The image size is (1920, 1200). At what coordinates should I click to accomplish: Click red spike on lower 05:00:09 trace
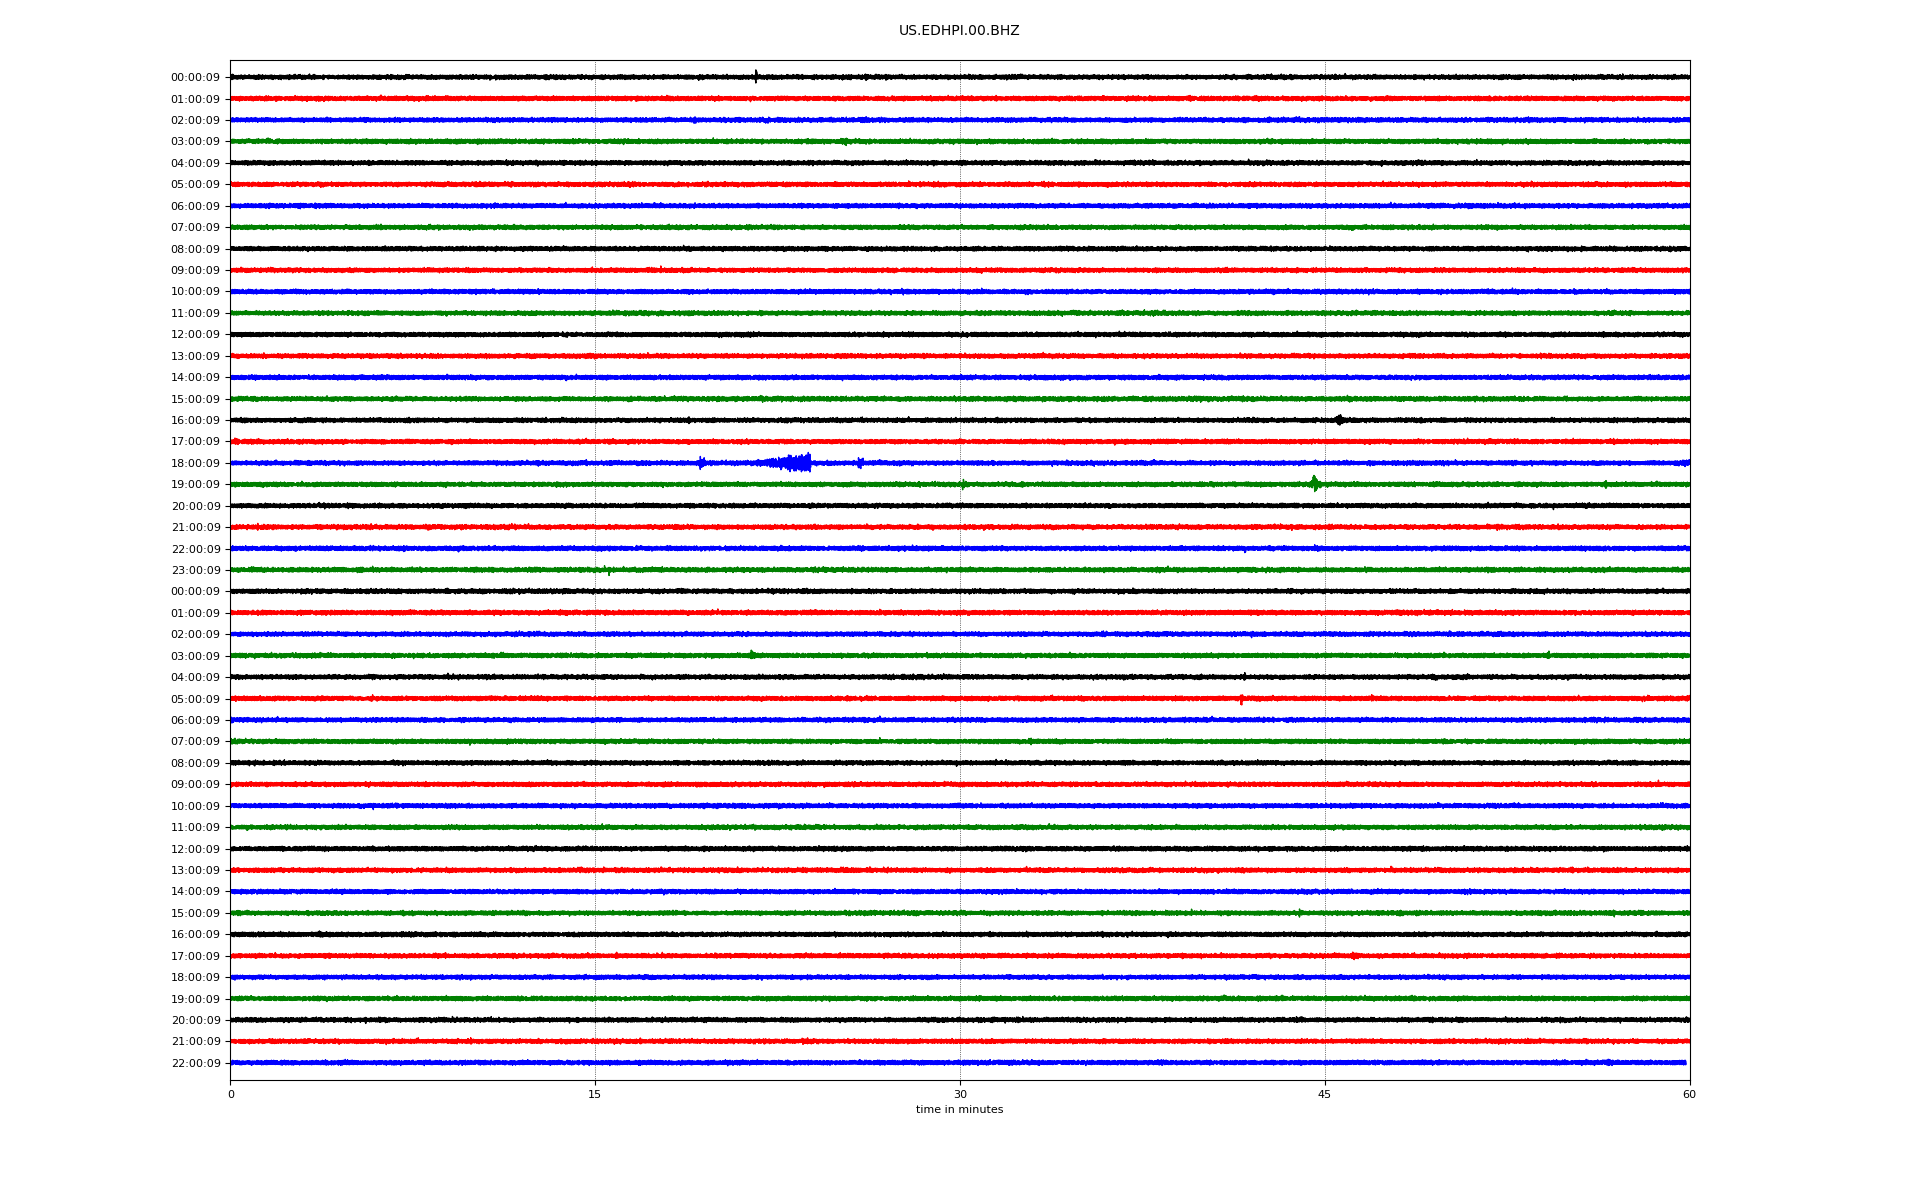1241,699
